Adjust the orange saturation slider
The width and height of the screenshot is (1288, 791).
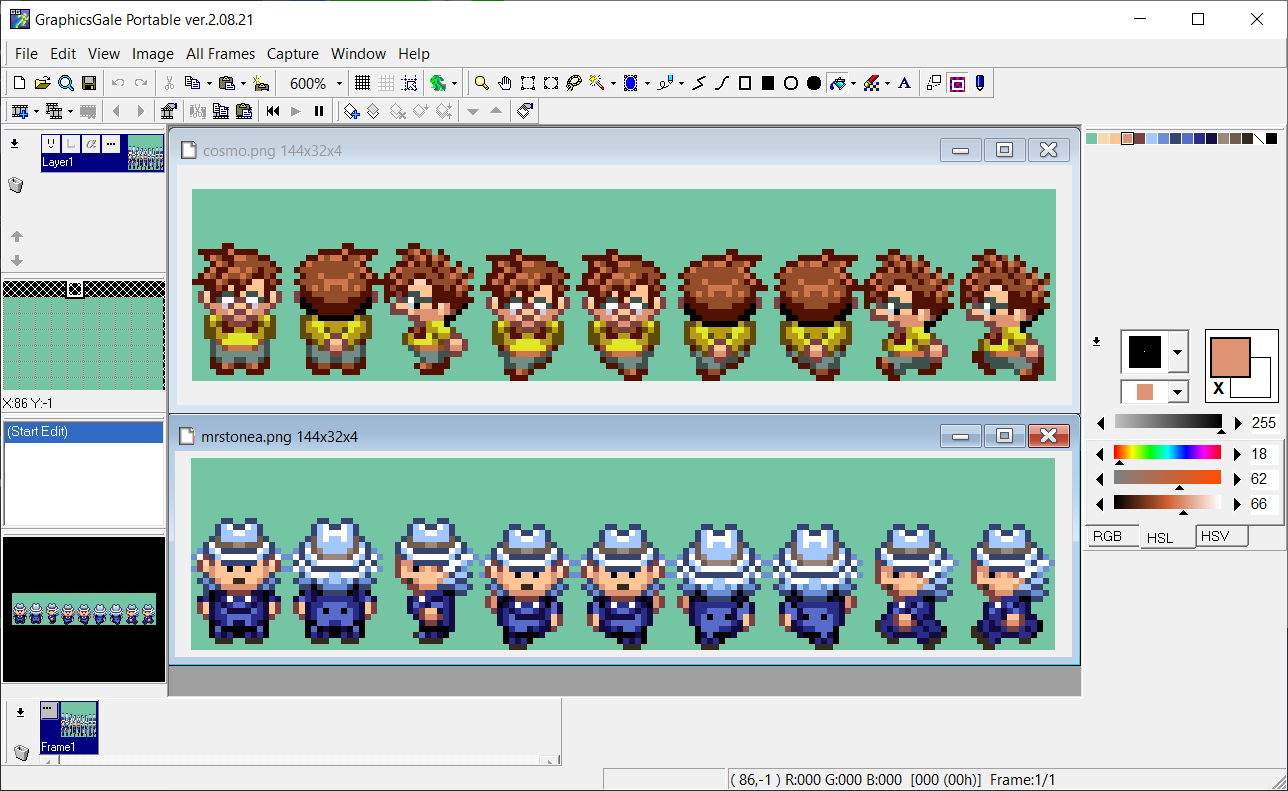point(1167,478)
